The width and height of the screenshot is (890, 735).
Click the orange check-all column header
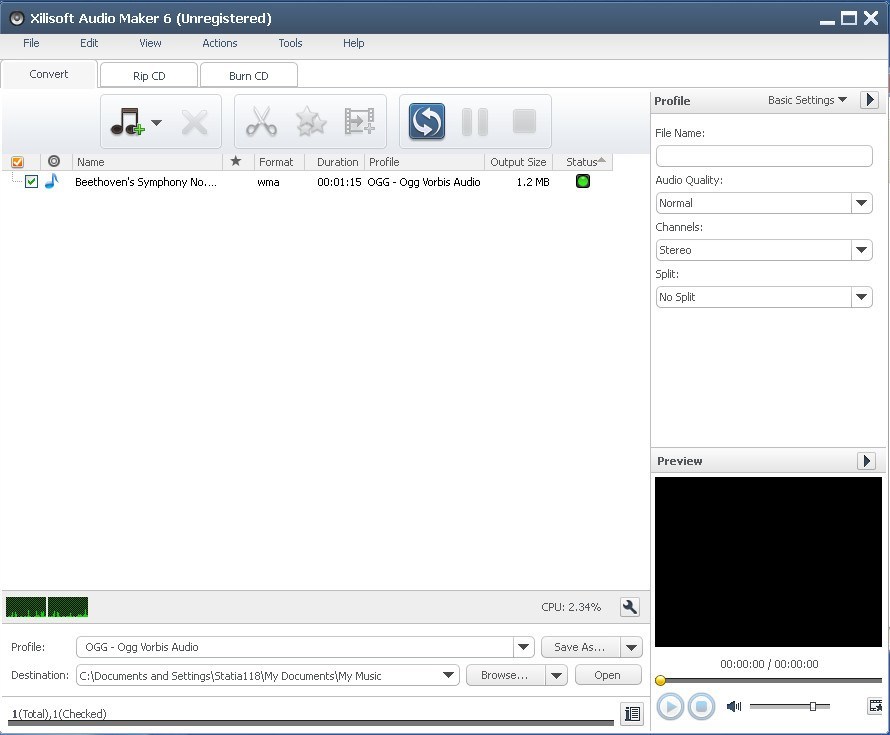pos(17,161)
